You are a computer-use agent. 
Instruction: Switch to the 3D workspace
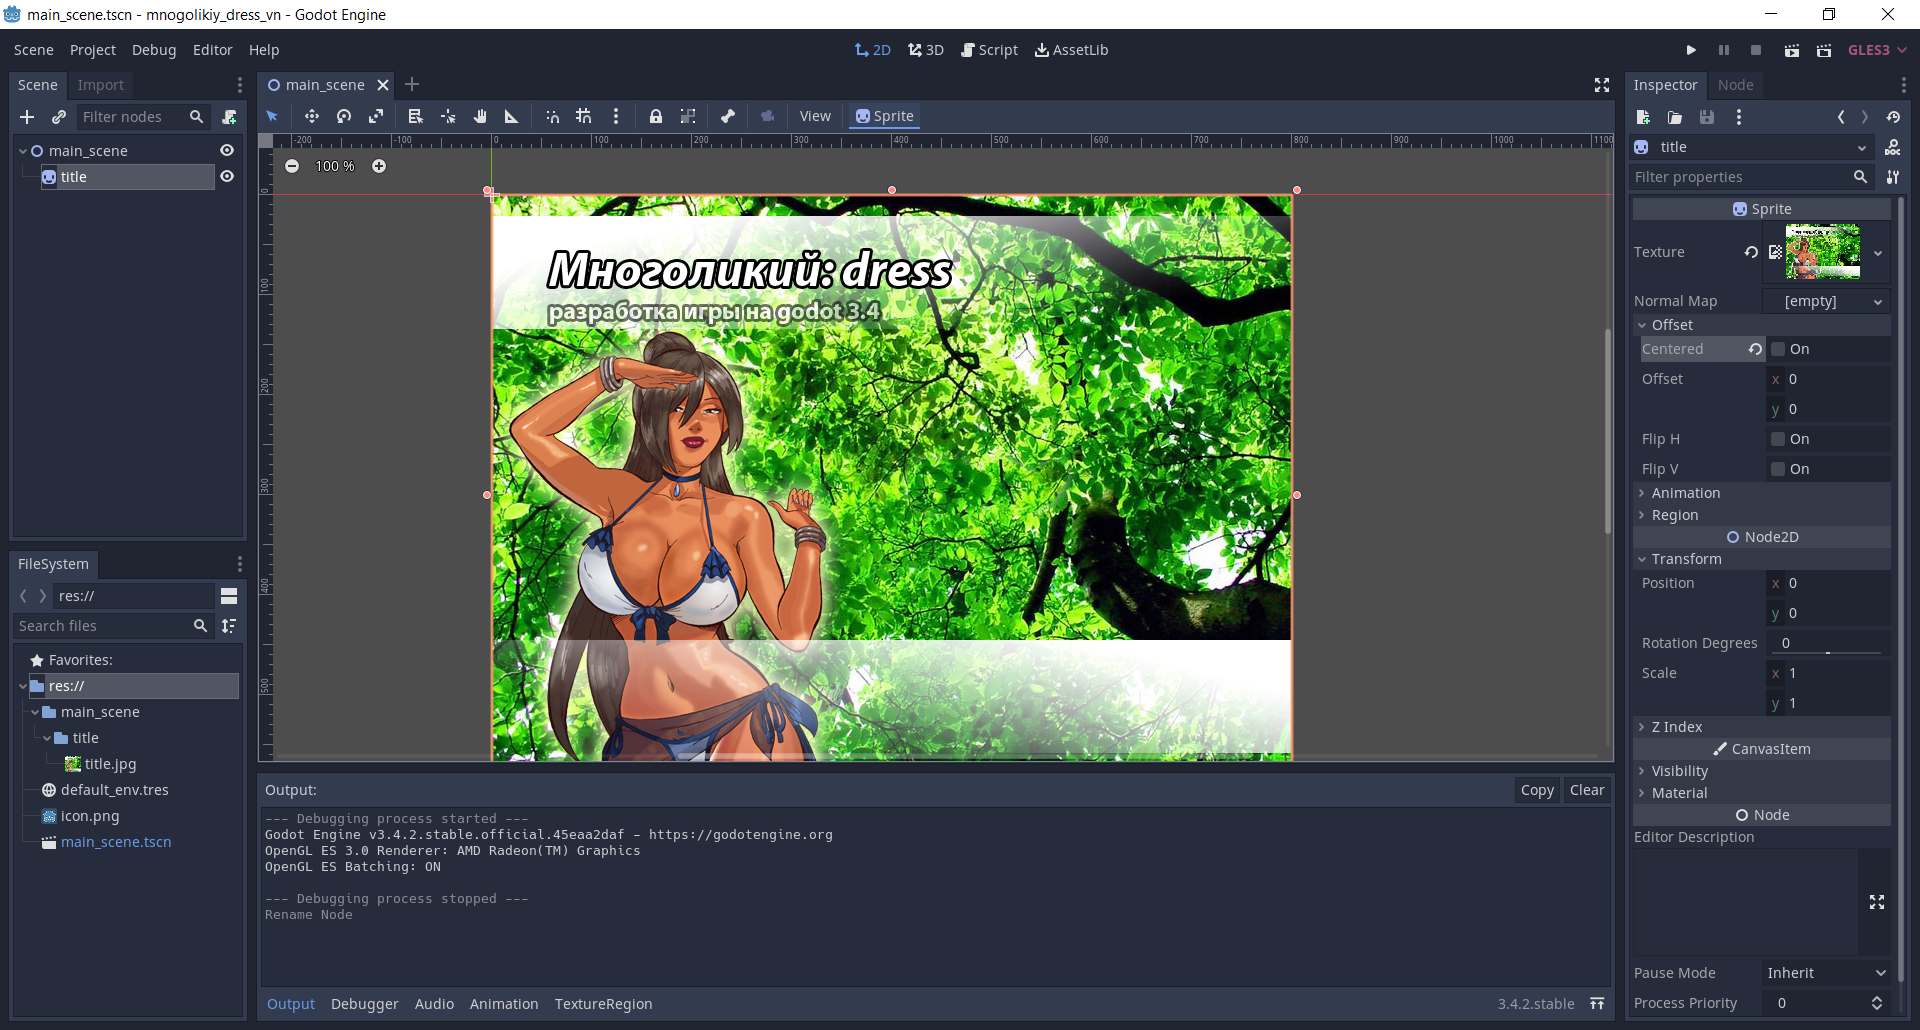tap(926, 50)
